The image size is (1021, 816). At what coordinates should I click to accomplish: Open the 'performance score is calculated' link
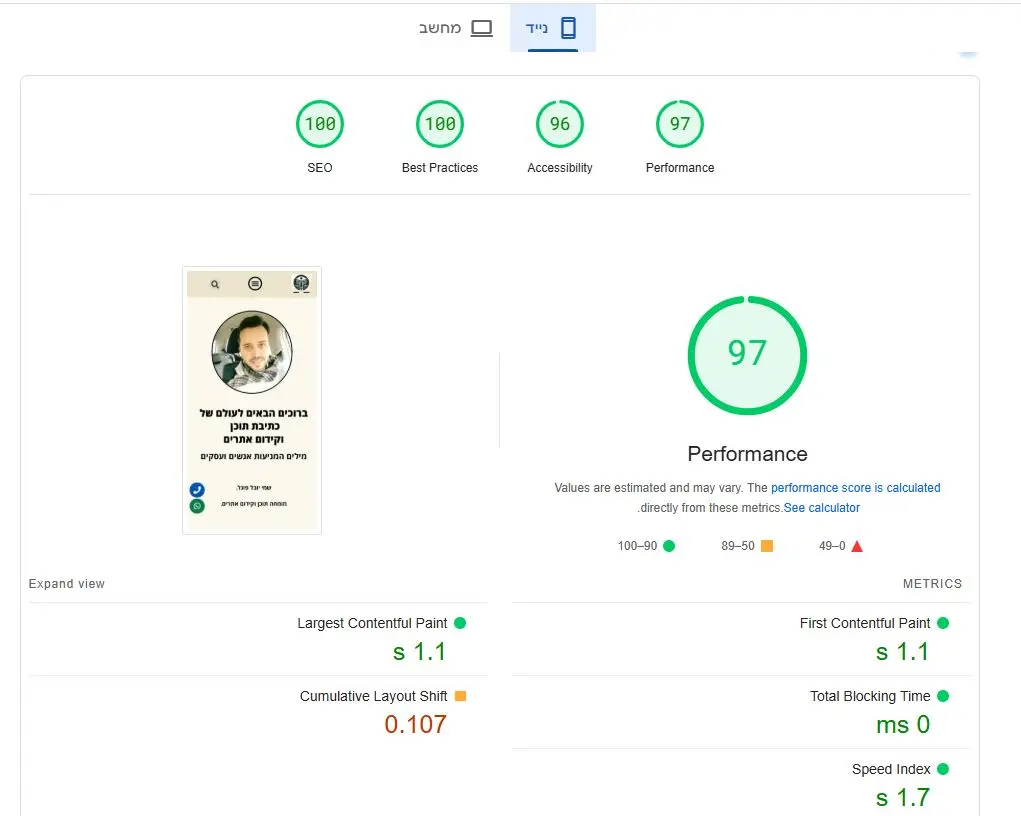tap(855, 488)
